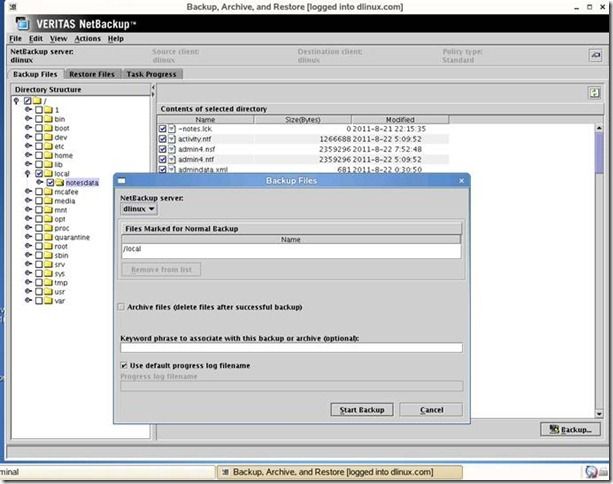Check the home folder checkbox
This screenshot has width=613, height=484.
pos(39,155)
